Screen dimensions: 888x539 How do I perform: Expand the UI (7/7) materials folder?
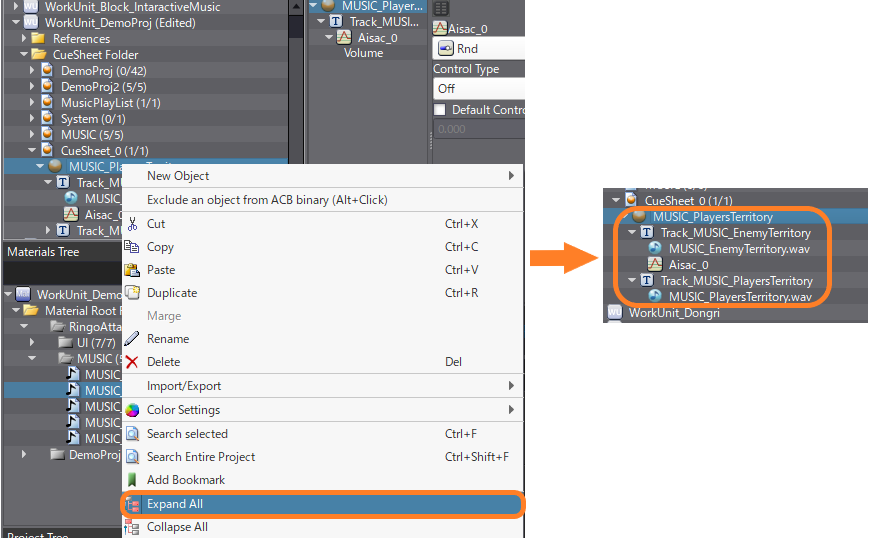pyautogui.click(x=32, y=342)
